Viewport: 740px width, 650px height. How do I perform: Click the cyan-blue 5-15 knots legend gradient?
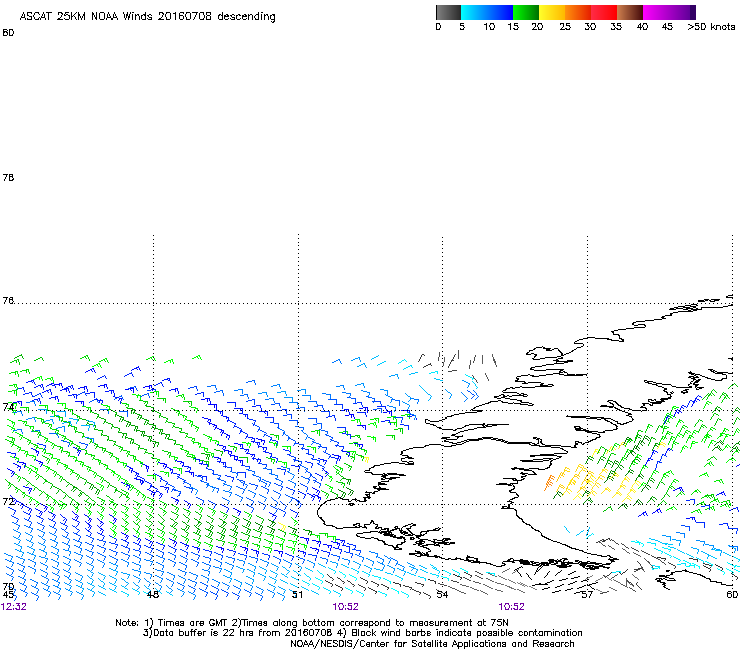[x=487, y=12]
